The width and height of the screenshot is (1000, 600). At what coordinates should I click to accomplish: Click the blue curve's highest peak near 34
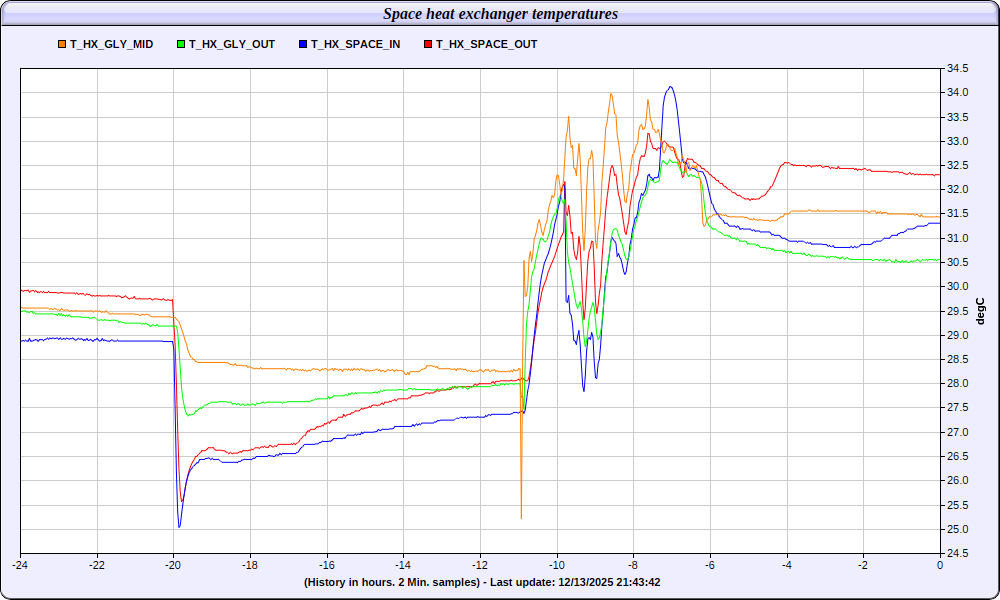point(671,87)
